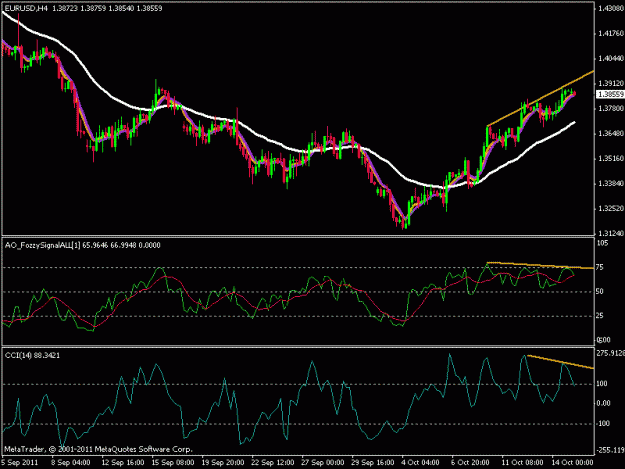
Task: Click the 29 Sep 16:00 time label
Action: (x=373, y=462)
